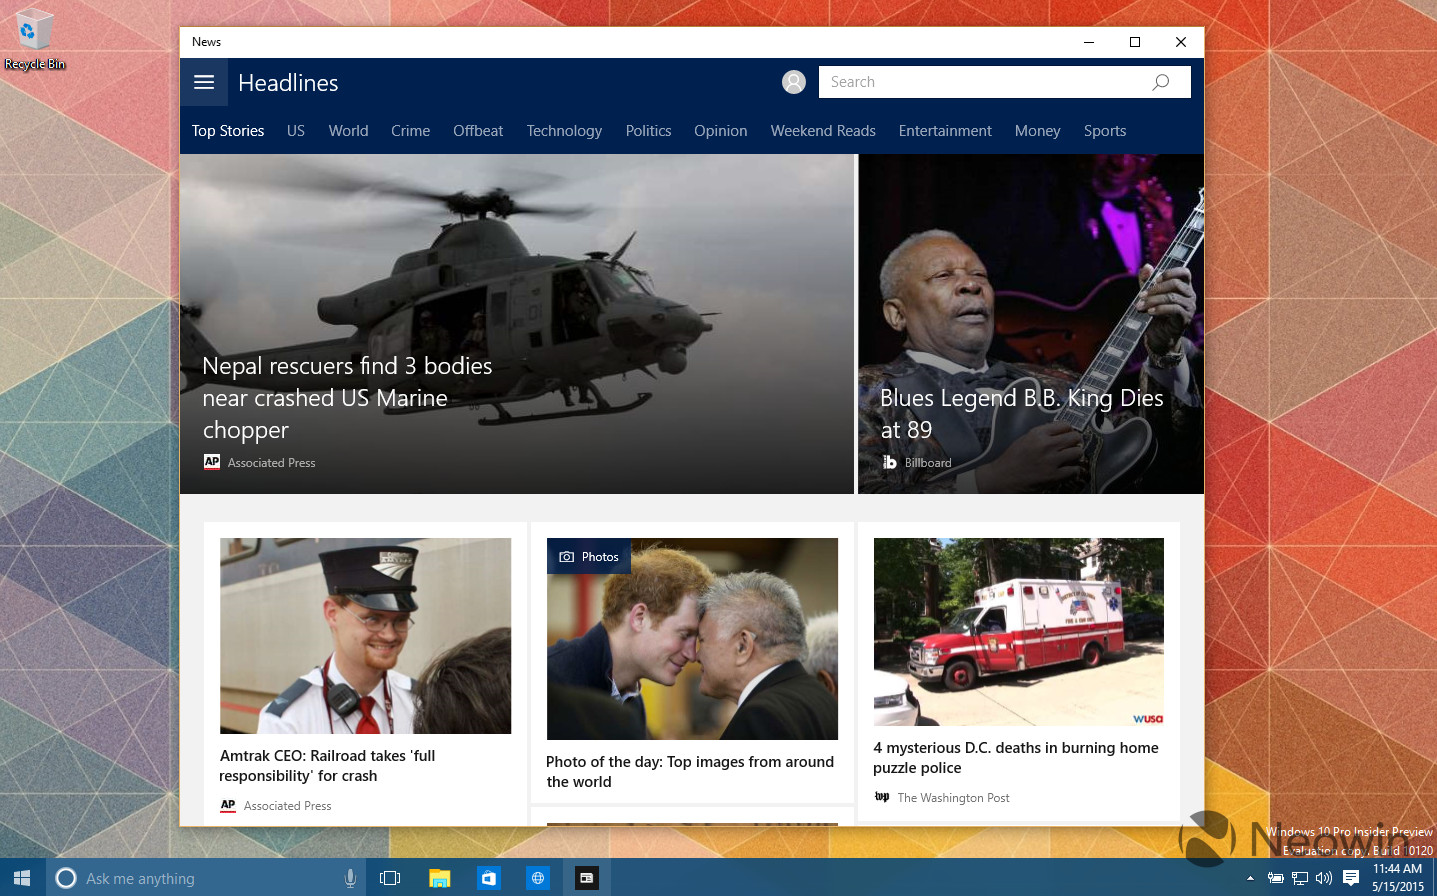1437x896 pixels.
Task: Click the taskbar clock and date
Action: pos(1397,878)
